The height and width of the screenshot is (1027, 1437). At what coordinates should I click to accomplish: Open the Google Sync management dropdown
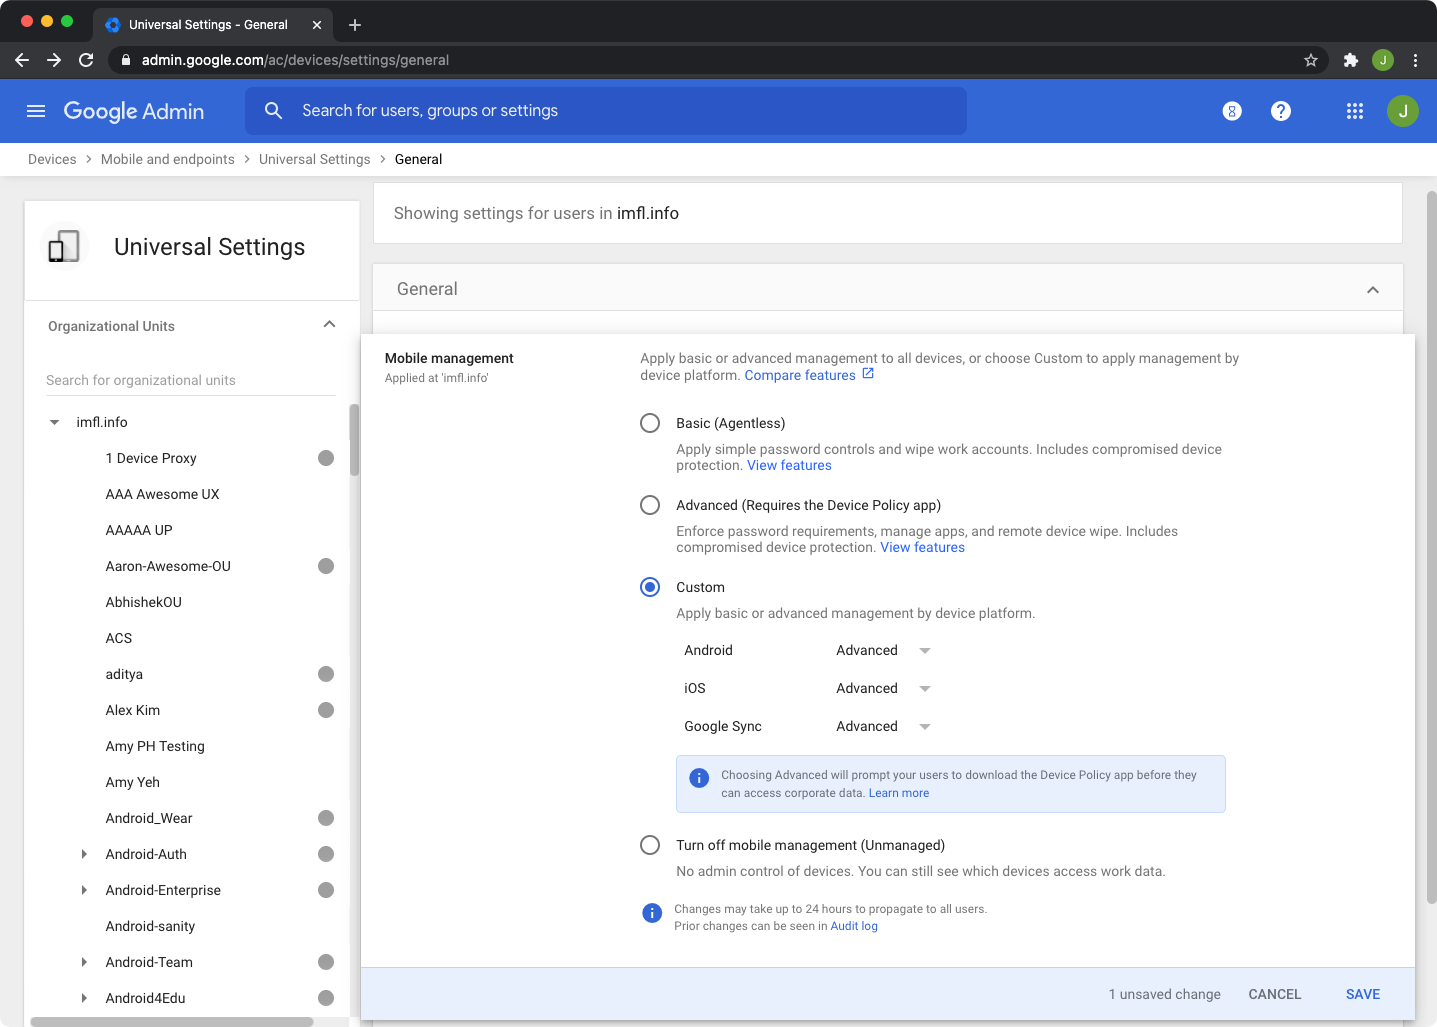(x=884, y=726)
